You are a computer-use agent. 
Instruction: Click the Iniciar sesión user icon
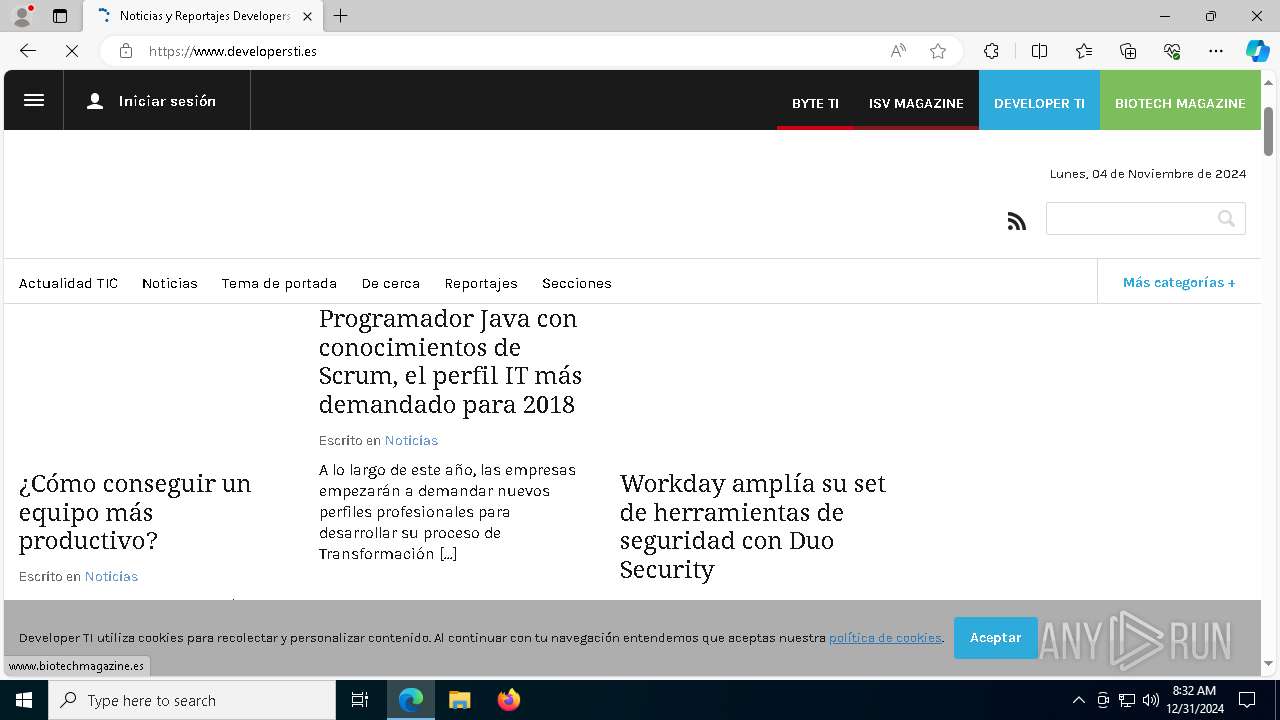95,101
